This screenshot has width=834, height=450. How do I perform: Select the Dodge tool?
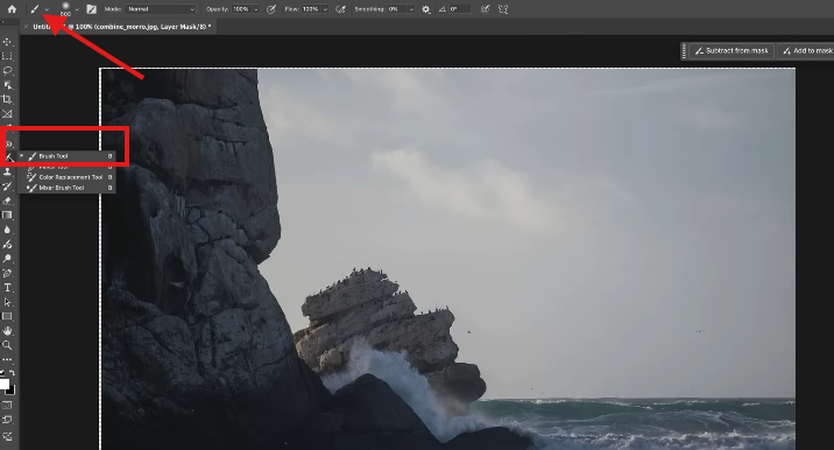click(x=7, y=259)
